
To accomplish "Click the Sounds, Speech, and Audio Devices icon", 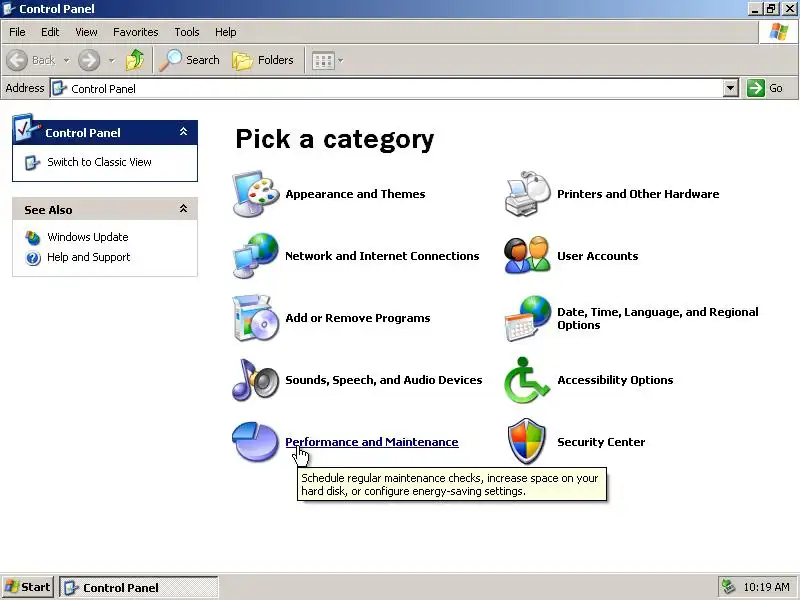I will coord(256,380).
